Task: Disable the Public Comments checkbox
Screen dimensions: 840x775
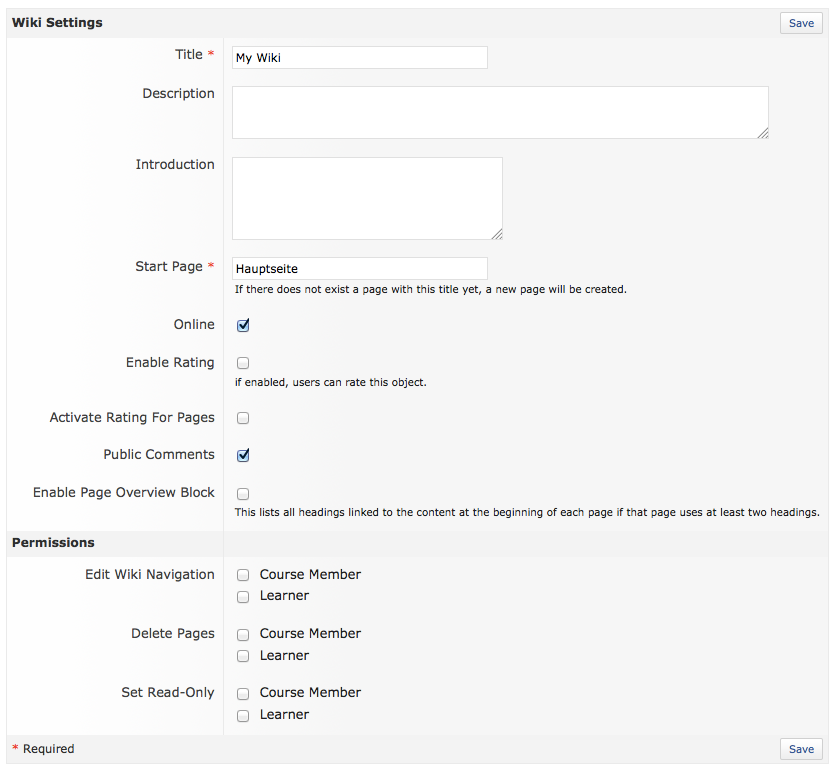Action: 243,455
